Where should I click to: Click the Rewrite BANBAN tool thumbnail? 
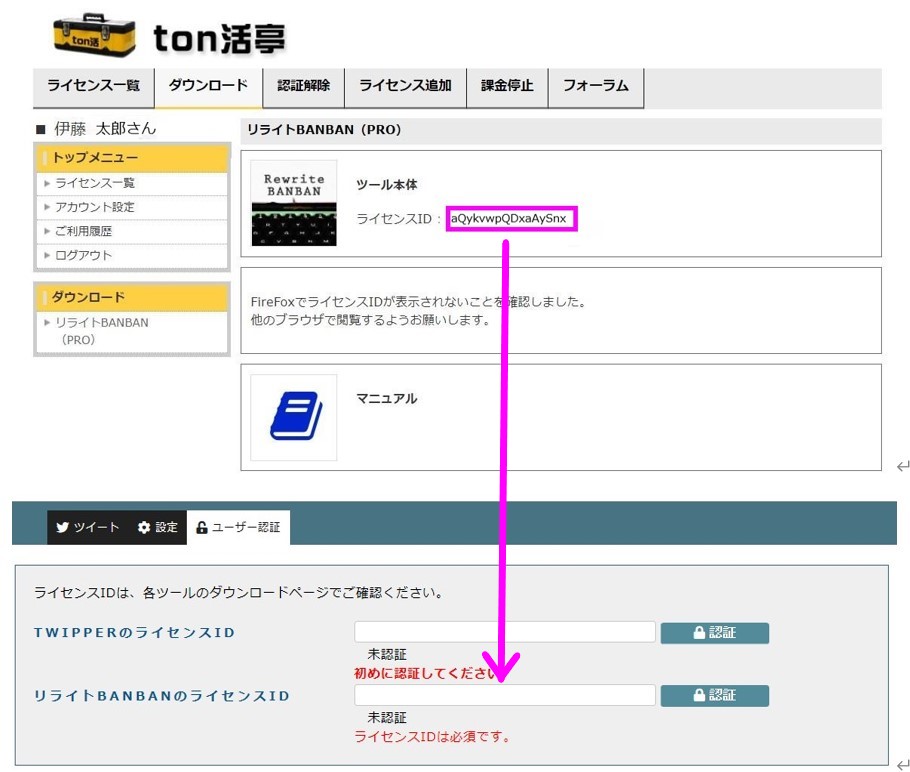click(x=293, y=203)
